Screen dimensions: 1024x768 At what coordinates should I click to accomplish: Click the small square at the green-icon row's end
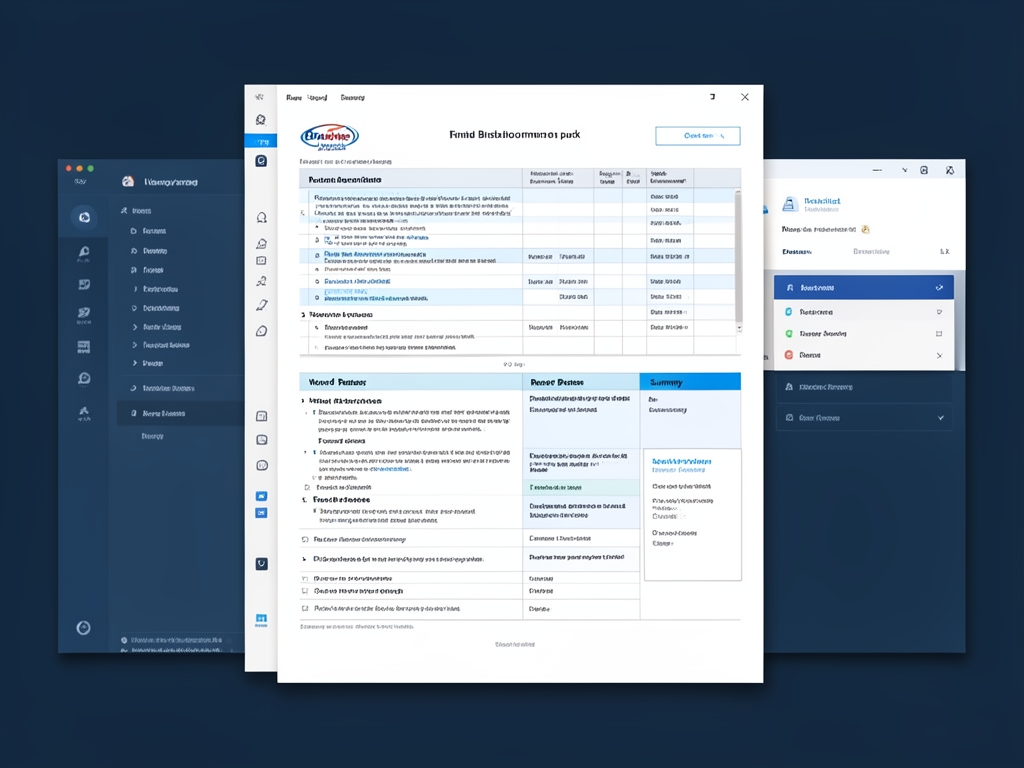click(939, 334)
